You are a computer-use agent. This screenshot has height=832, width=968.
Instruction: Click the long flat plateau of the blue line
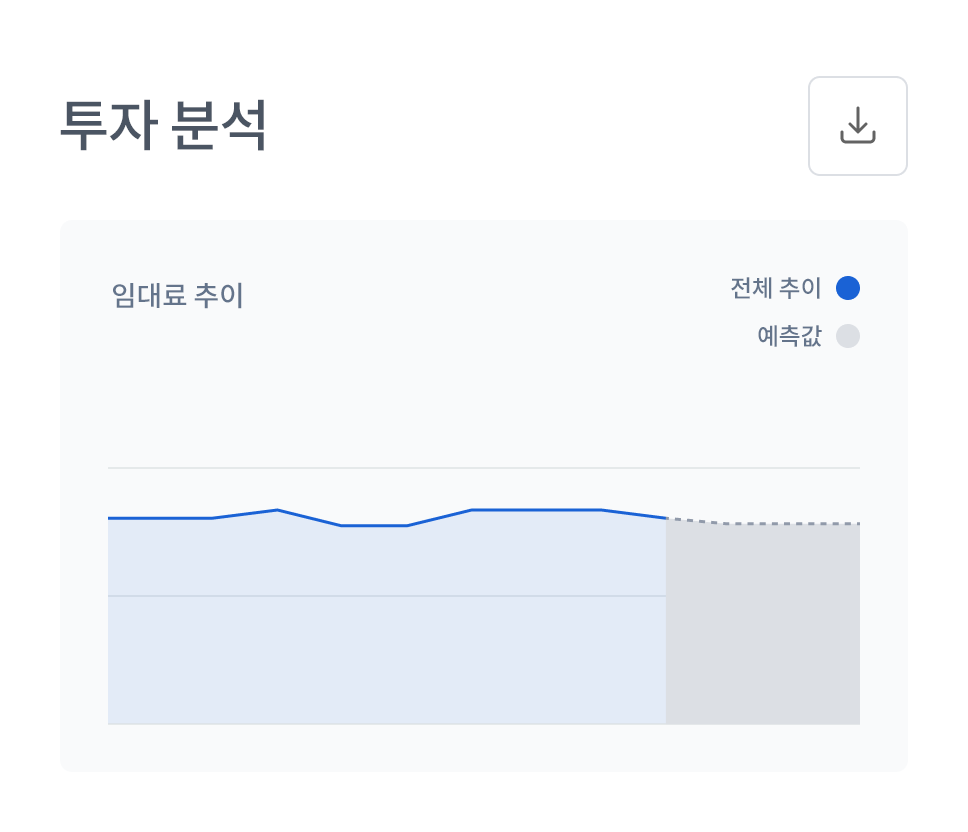point(536,510)
